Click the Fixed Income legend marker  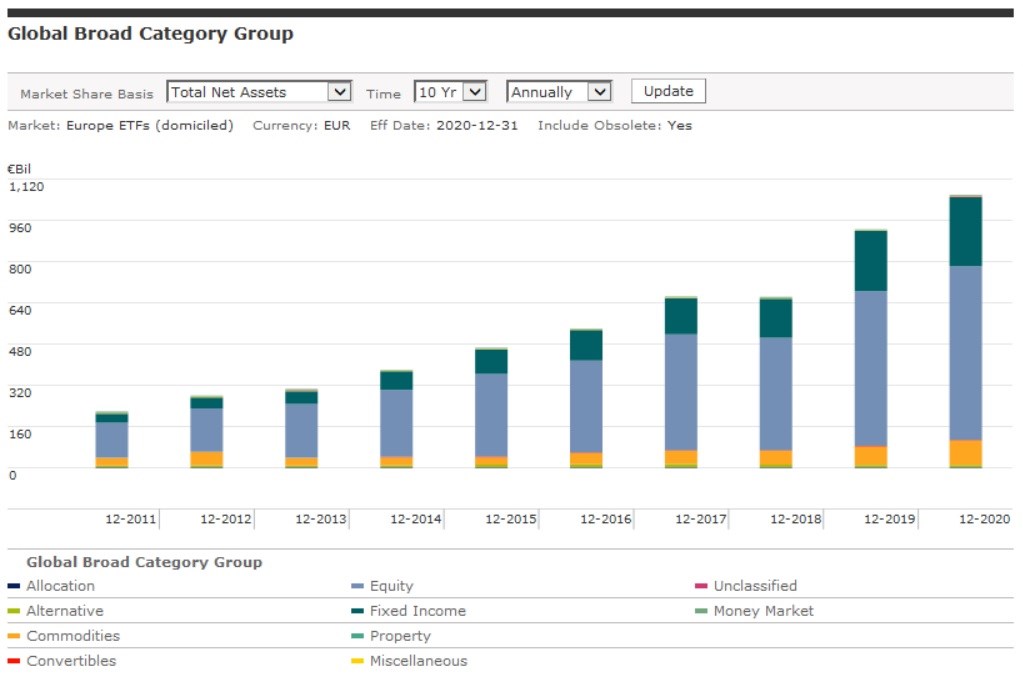click(x=357, y=612)
